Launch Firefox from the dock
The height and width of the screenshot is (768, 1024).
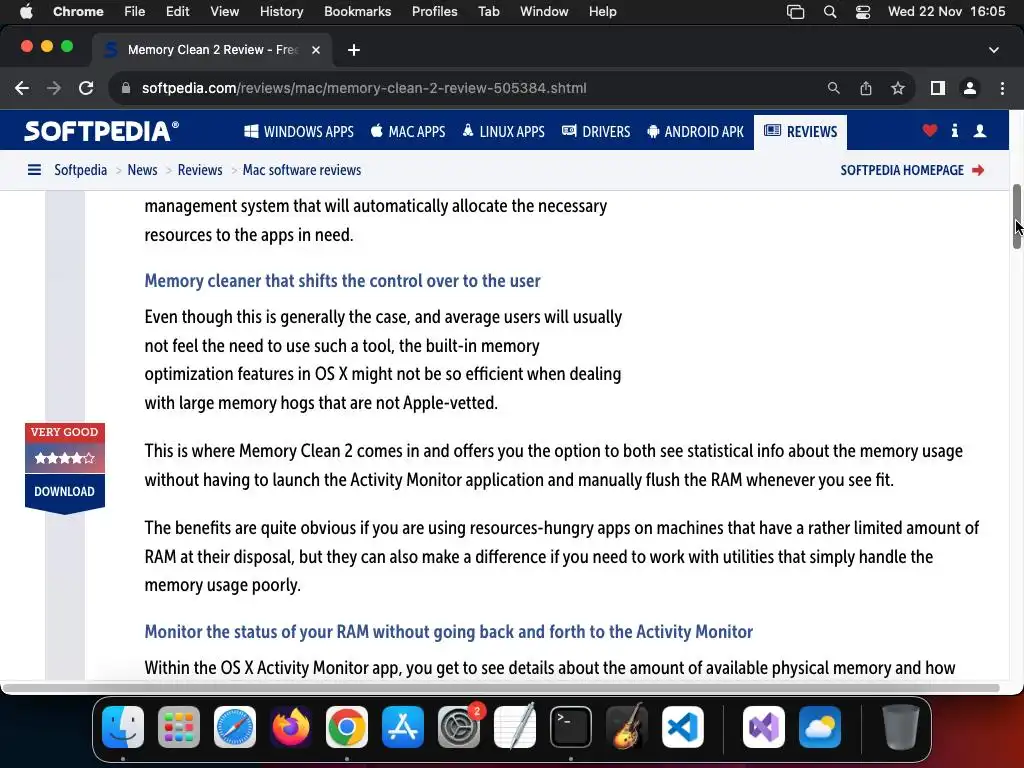click(291, 727)
